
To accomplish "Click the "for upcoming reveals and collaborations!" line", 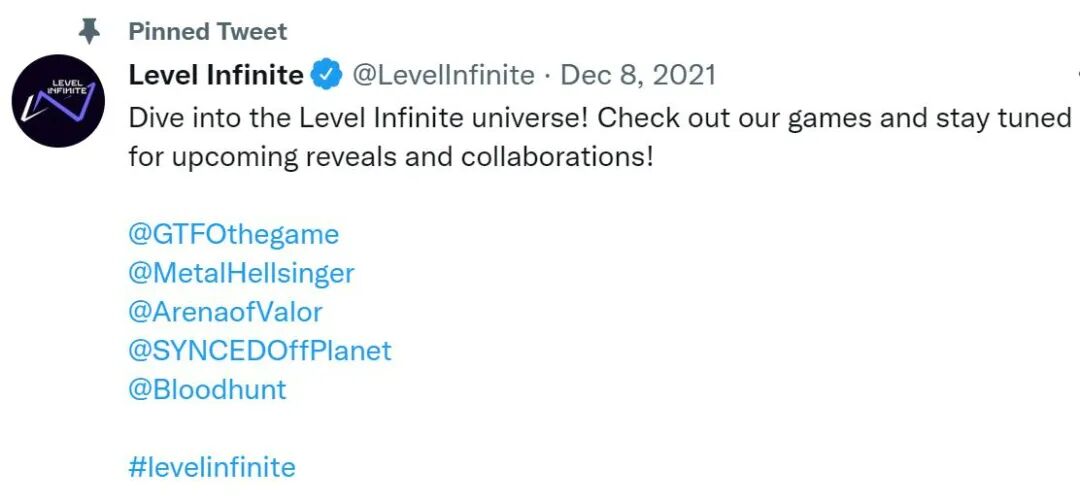I will tap(390, 157).
